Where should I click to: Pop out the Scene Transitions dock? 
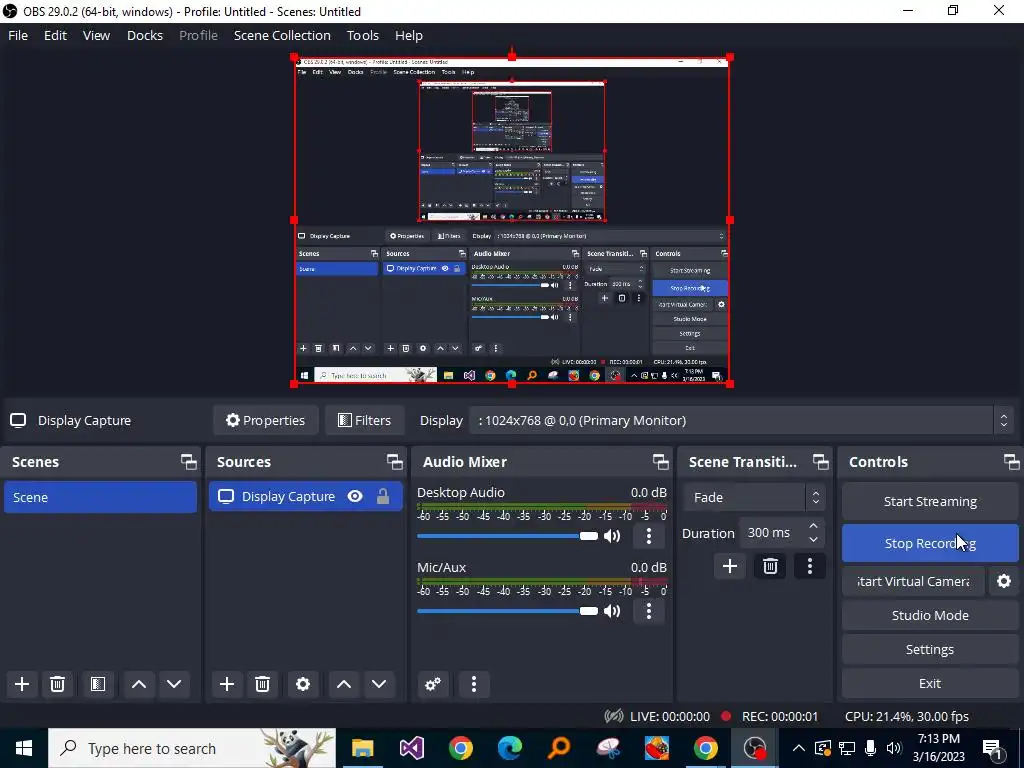click(820, 462)
